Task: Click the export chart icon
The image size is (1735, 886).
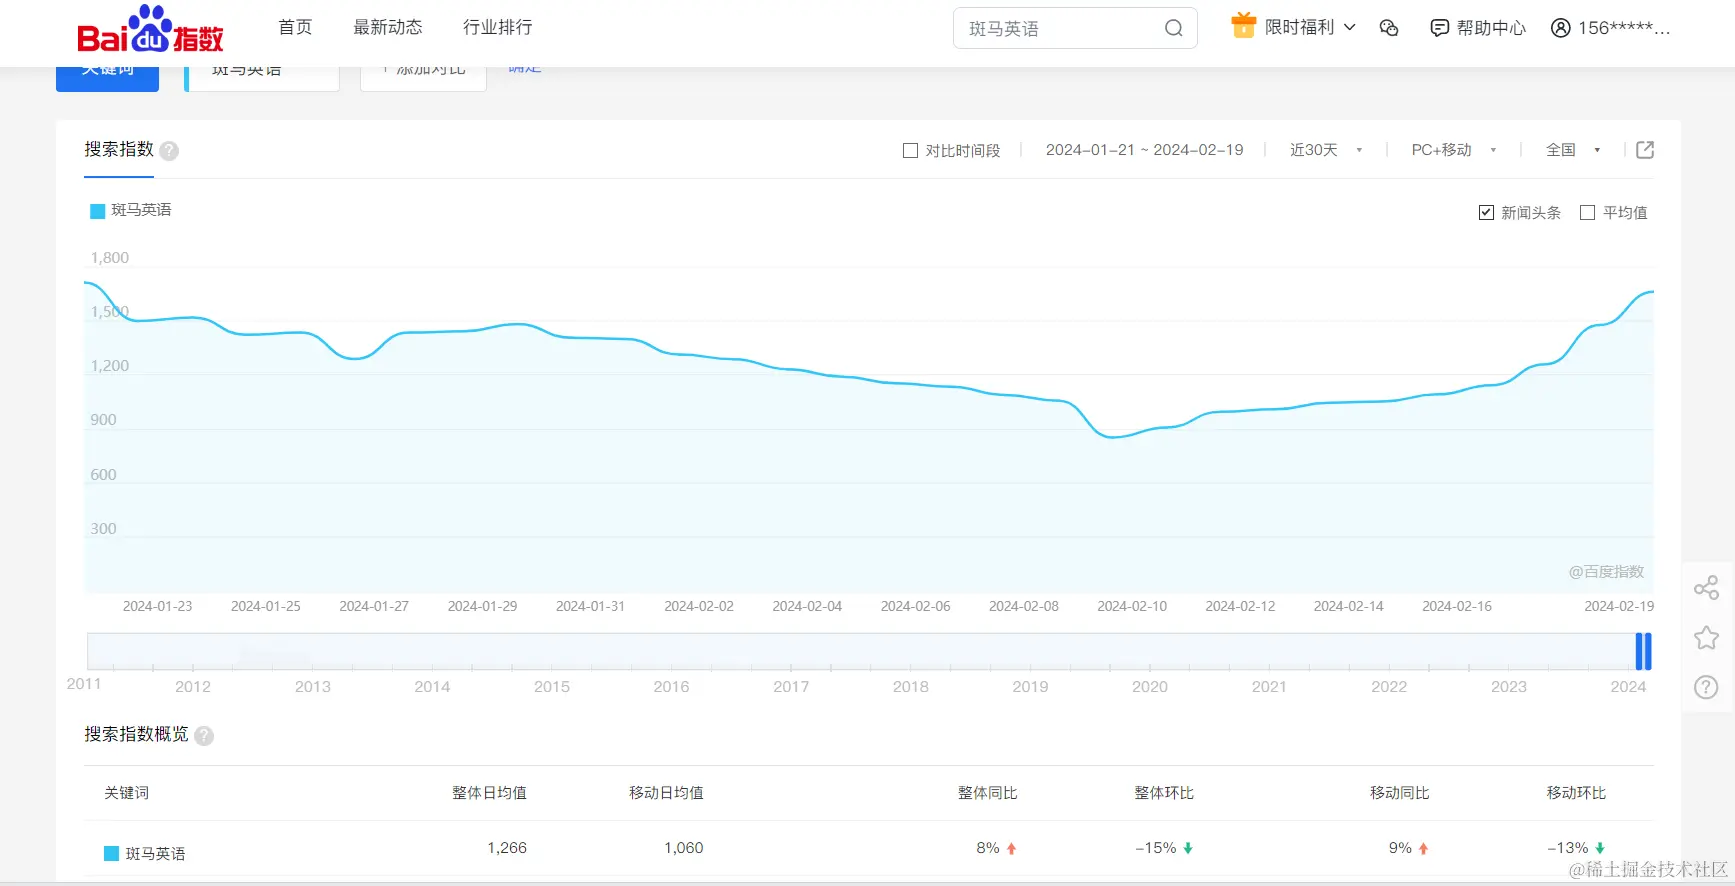Action: (x=1645, y=150)
